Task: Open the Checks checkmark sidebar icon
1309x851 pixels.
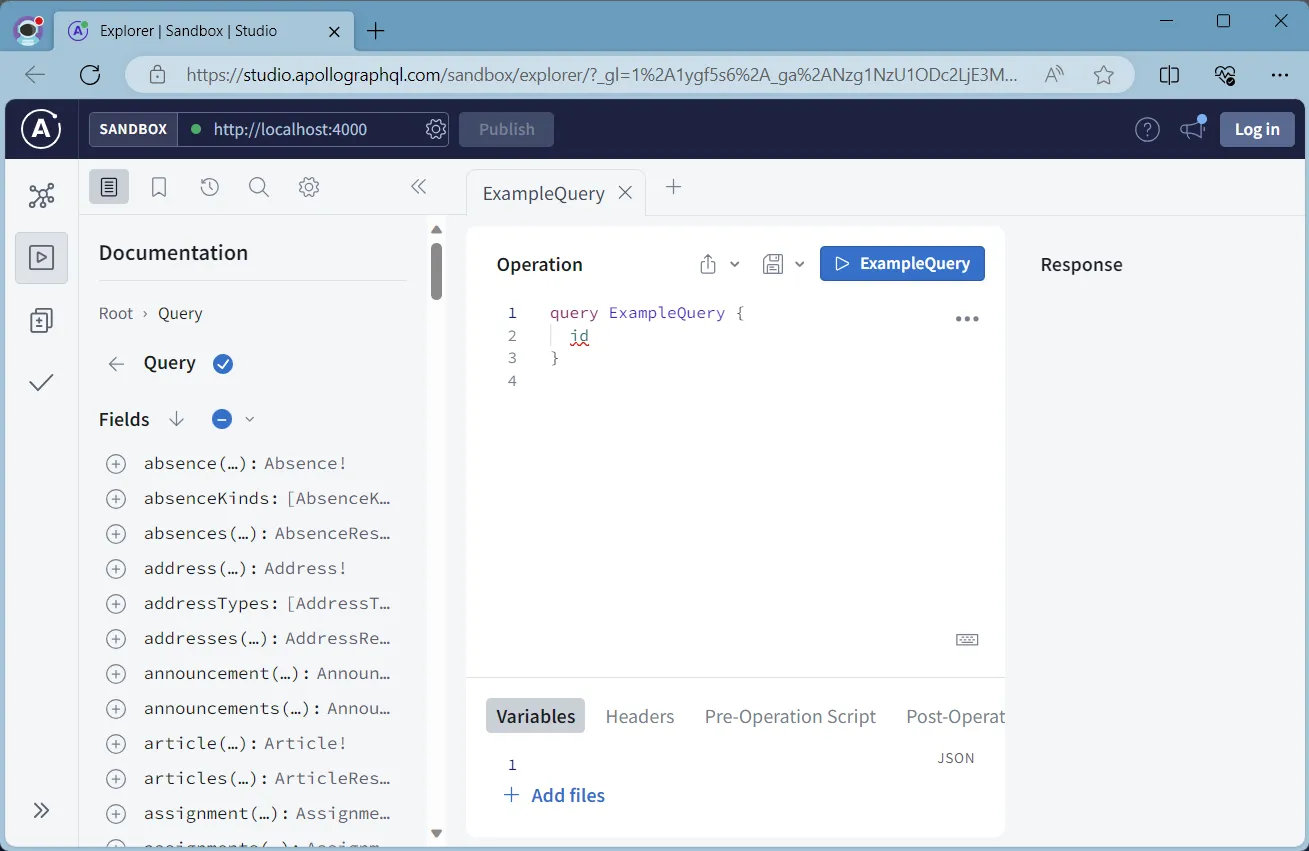Action: pos(41,382)
